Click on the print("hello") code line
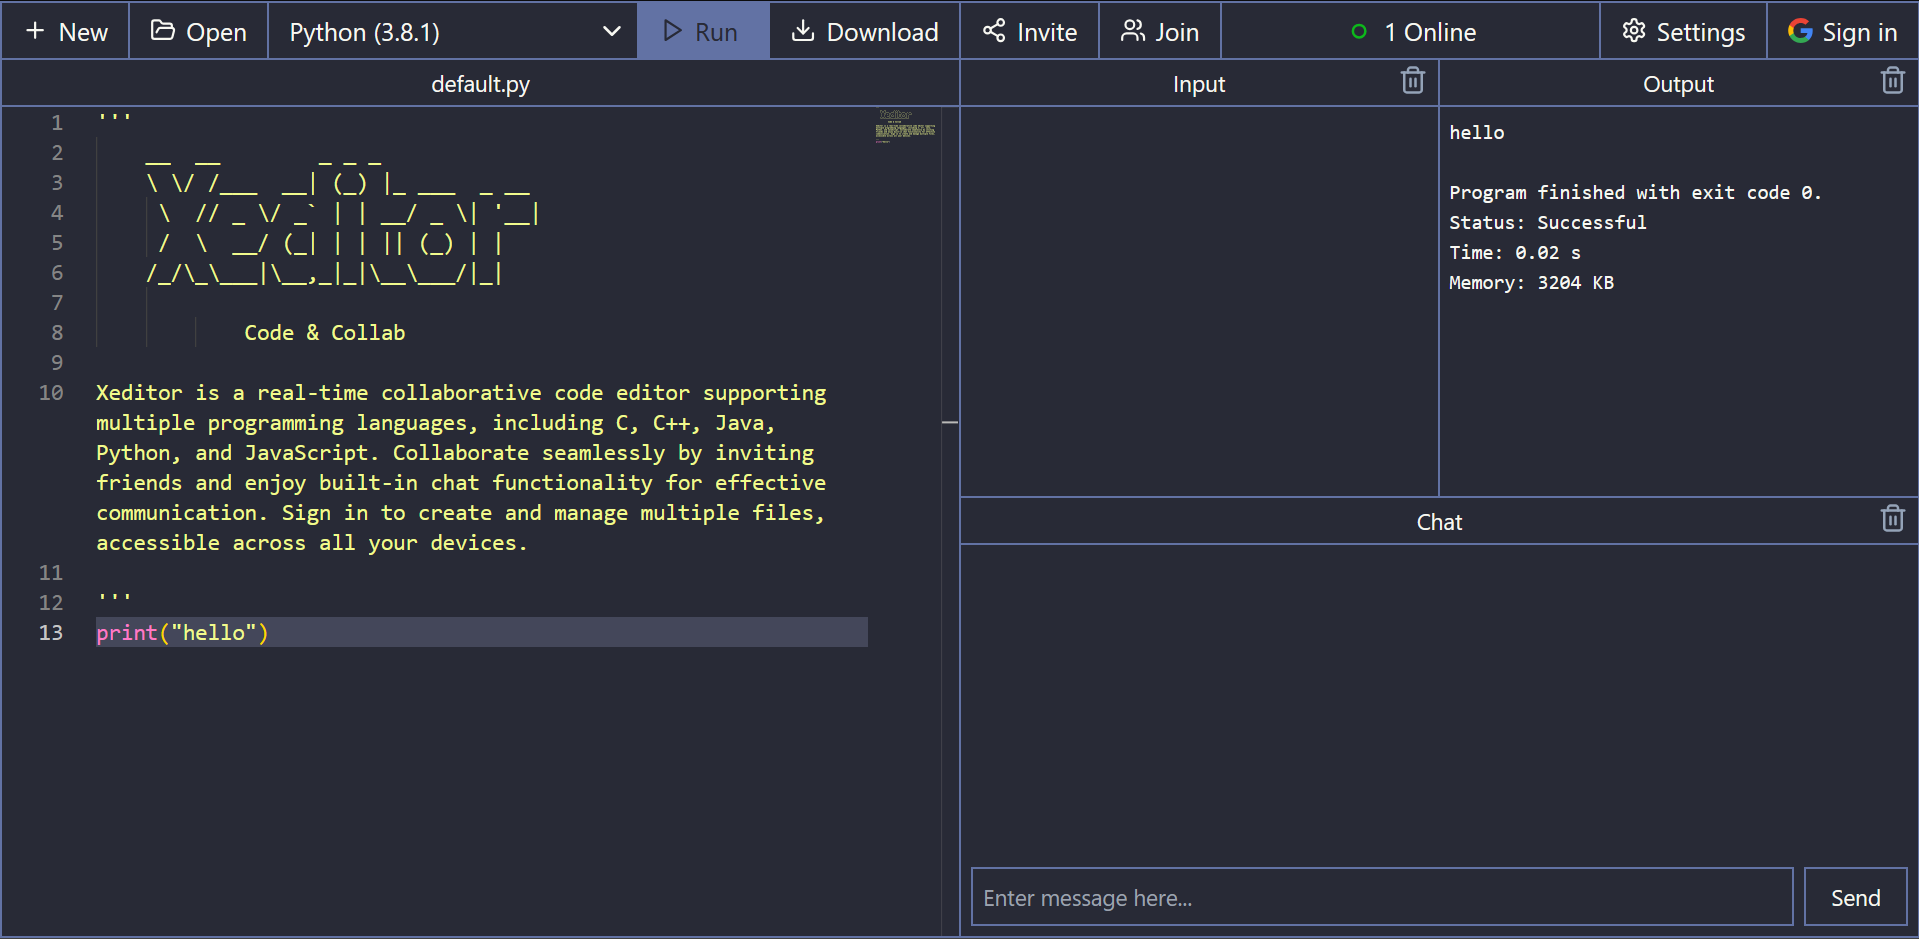The width and height of the screenshot is (1919, 939). coord(182,632)
